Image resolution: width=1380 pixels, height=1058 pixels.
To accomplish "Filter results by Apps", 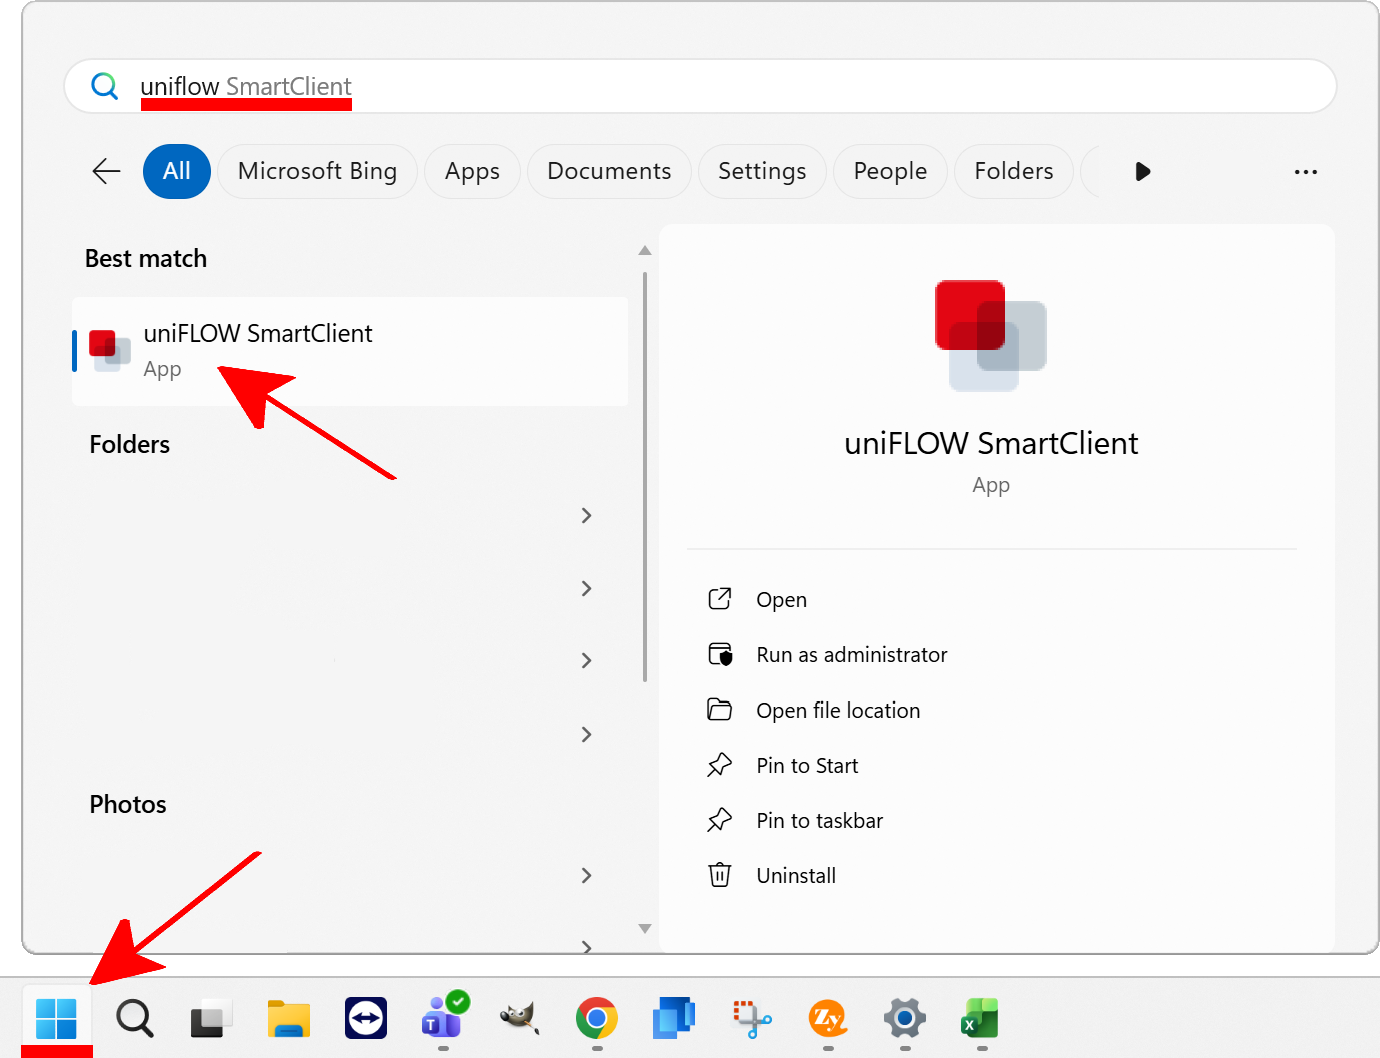I will pos(472,171).
